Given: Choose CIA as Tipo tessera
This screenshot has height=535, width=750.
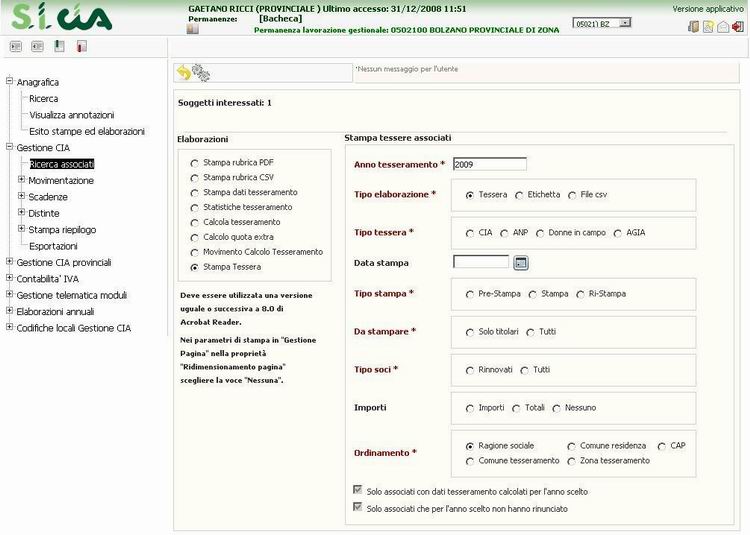Looking at the screenshot, I should tap(470, 233).
